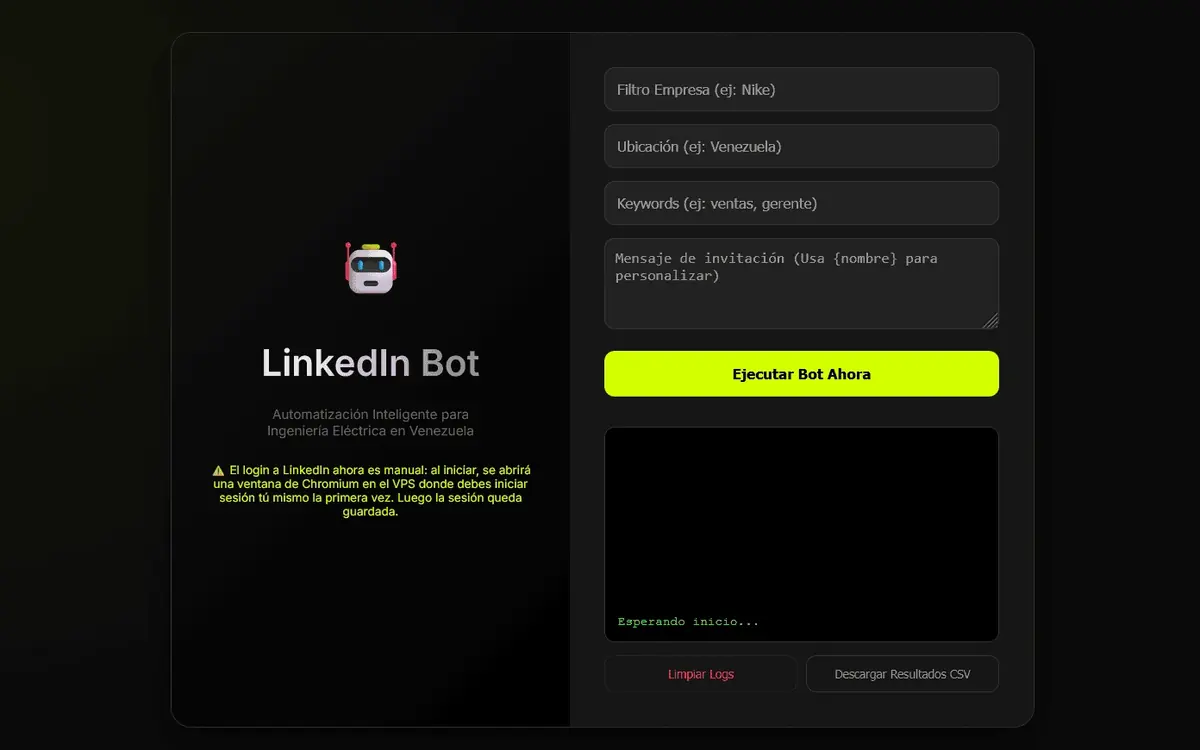
Task: Click the yellow warning triangle icon
Action: tap(218, 470)
